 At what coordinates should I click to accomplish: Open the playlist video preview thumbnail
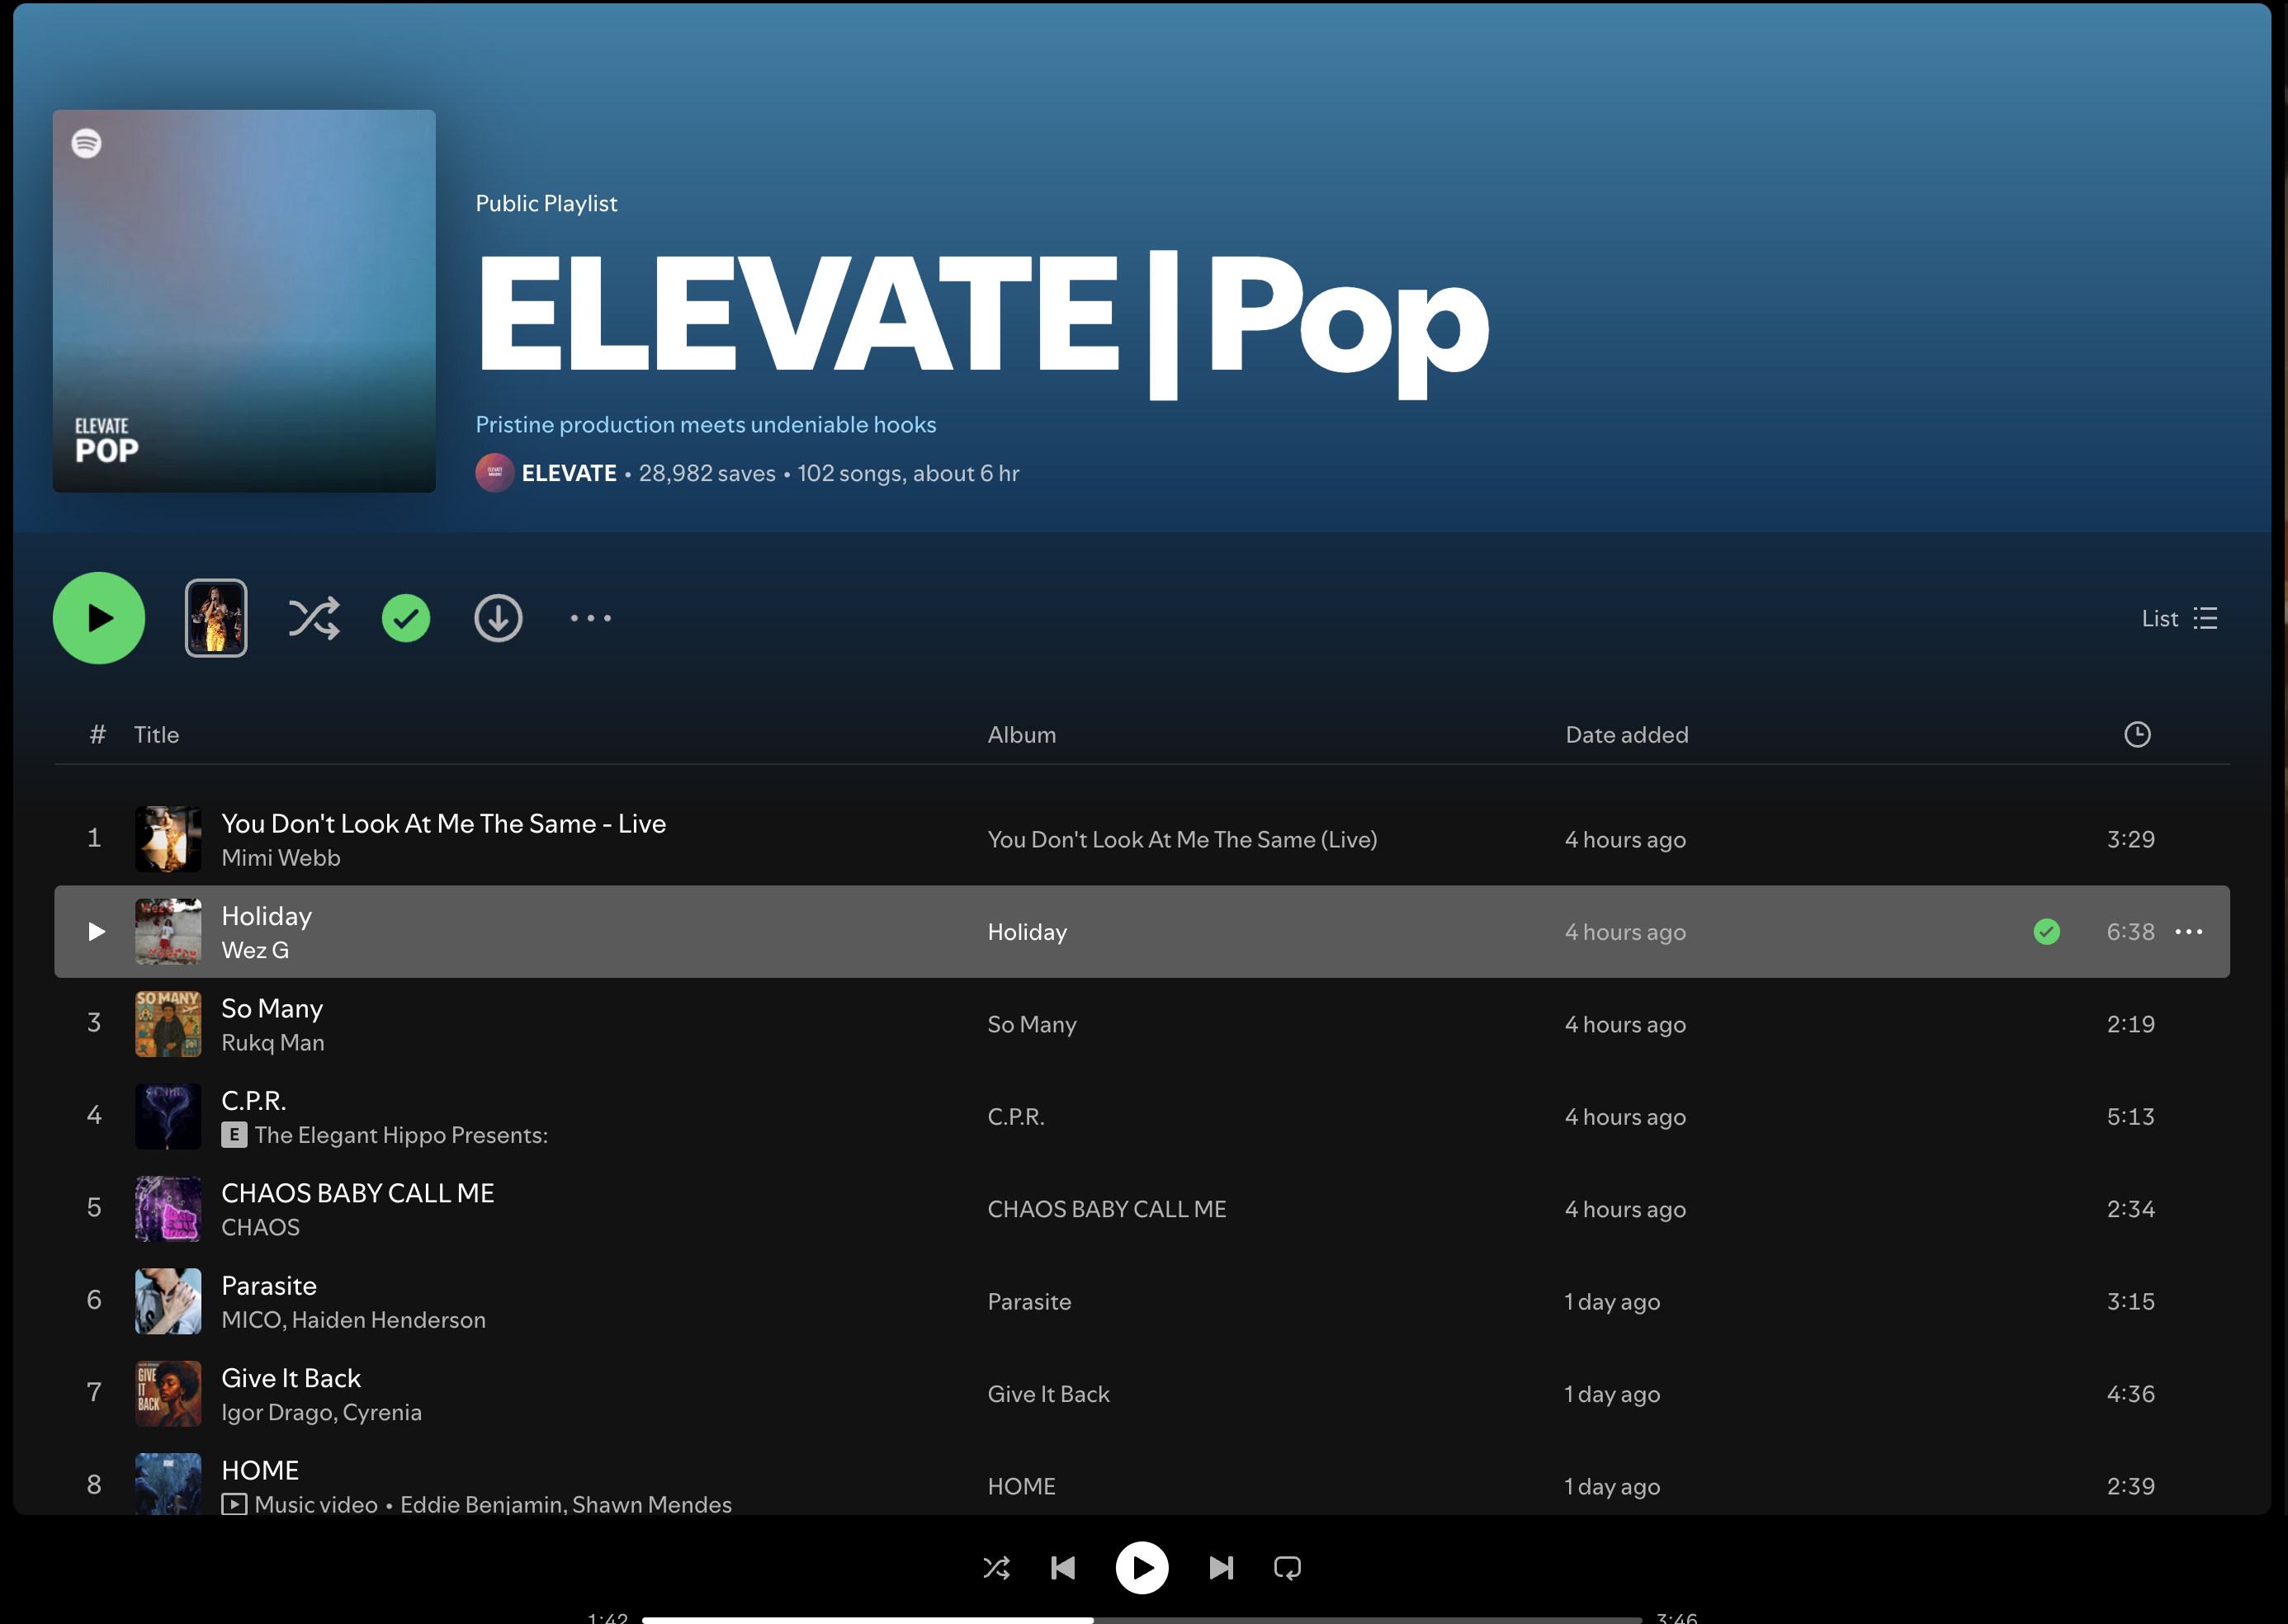click(x=216, y=618)
